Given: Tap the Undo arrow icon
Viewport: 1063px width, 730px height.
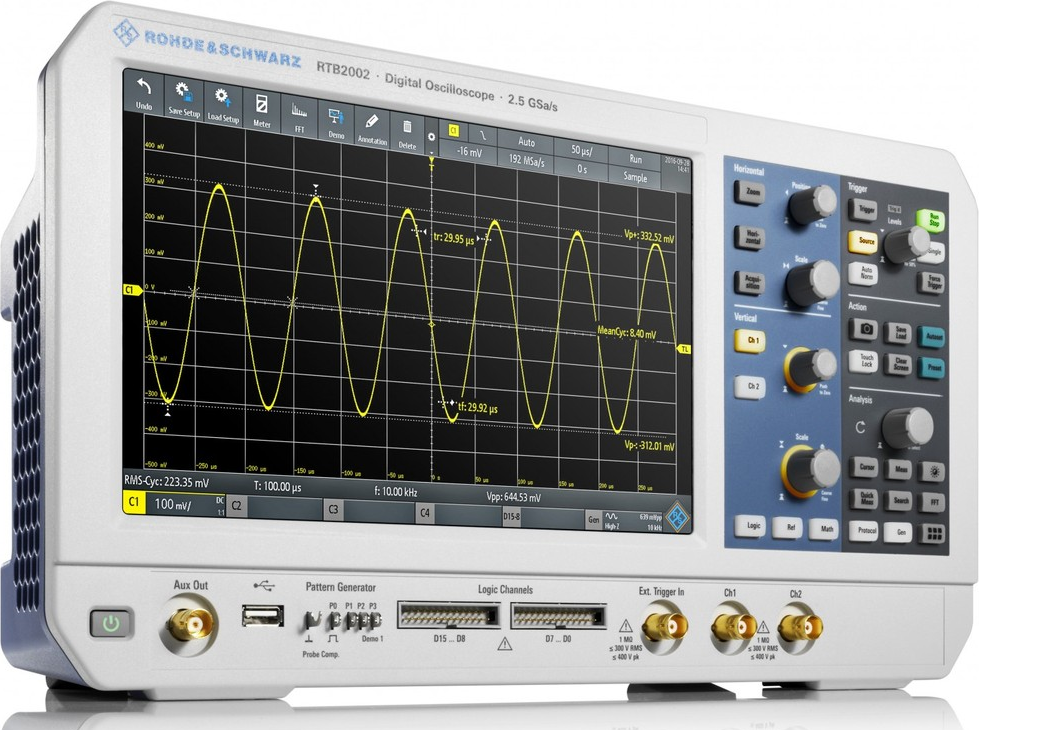Looking at the screenshot, I should click(x=143, y=89).
